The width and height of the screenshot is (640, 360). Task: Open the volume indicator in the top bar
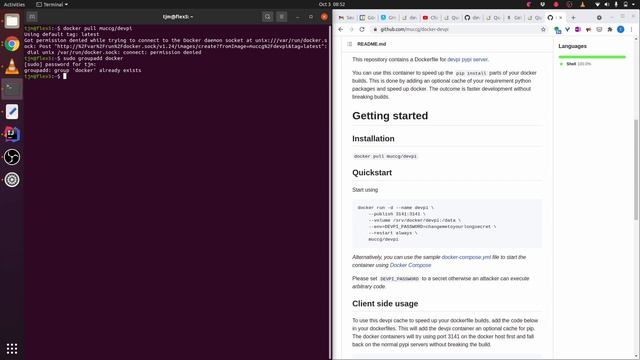[607, 4]
